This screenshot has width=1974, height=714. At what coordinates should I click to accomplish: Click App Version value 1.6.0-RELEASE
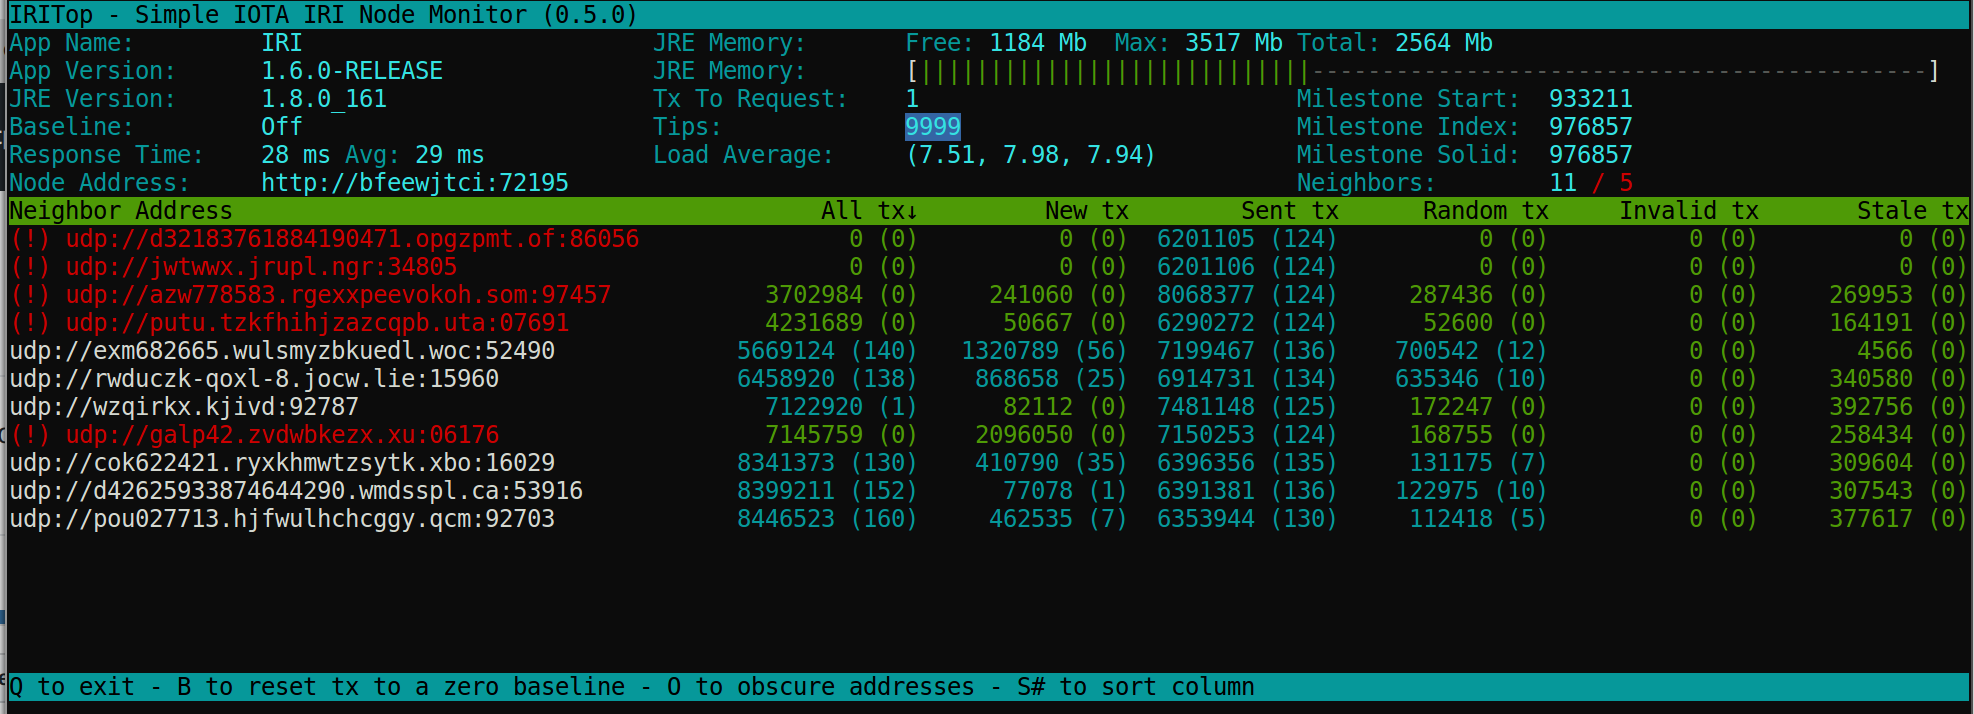pos(352,71)
